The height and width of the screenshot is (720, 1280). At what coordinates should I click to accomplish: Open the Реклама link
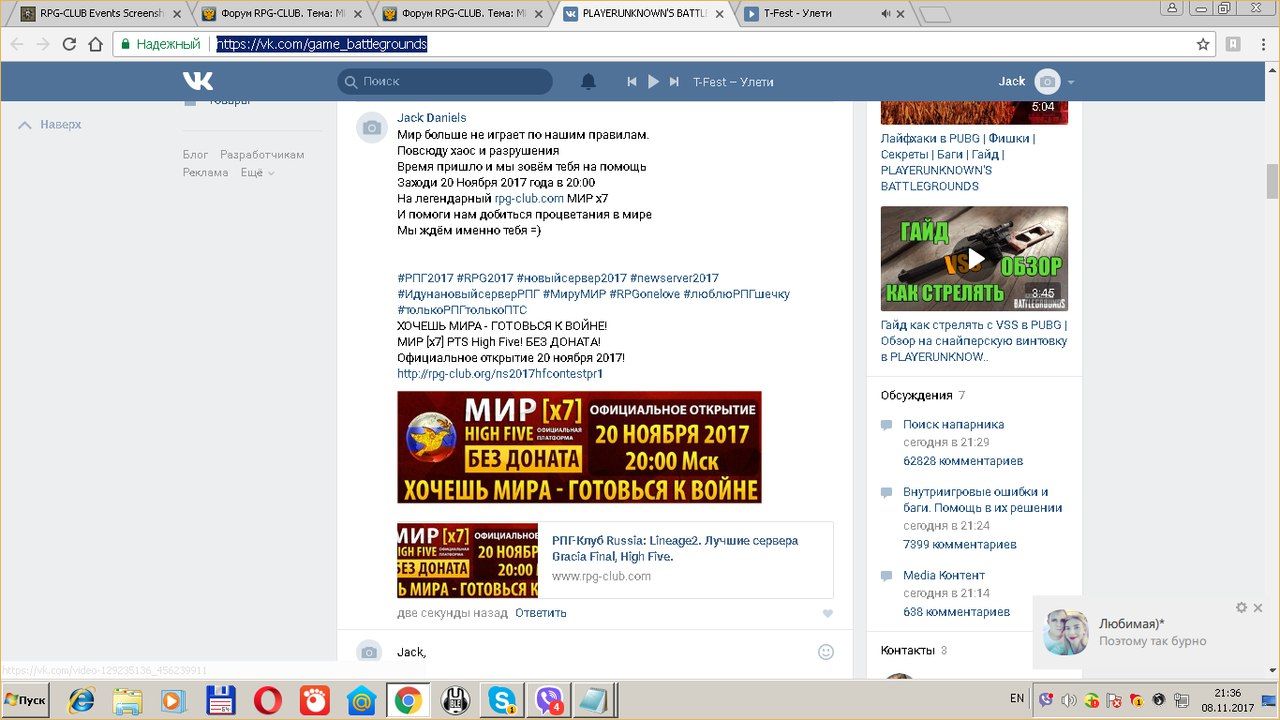click(205, 173)
